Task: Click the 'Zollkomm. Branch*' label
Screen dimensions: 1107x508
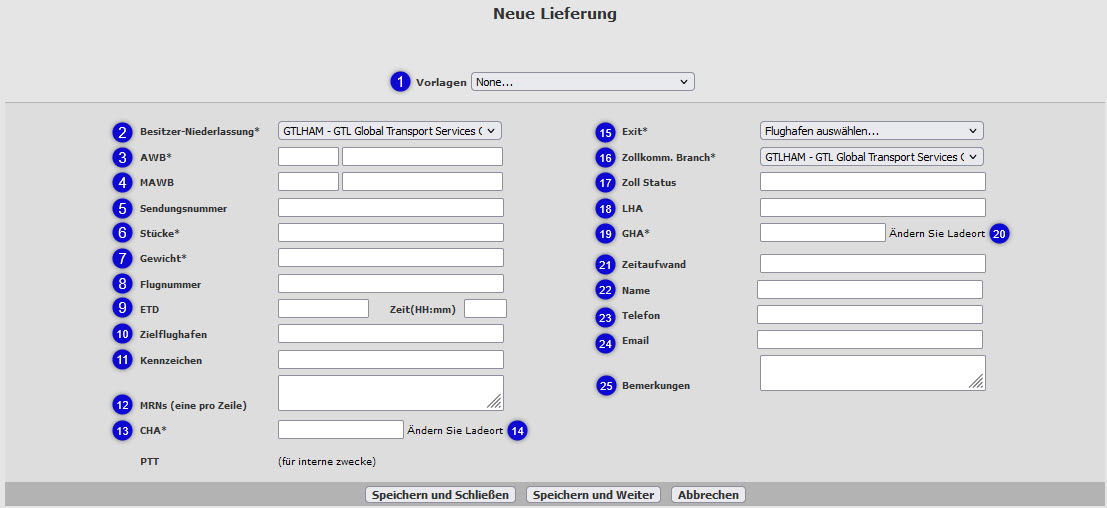Action: (669, 157)
